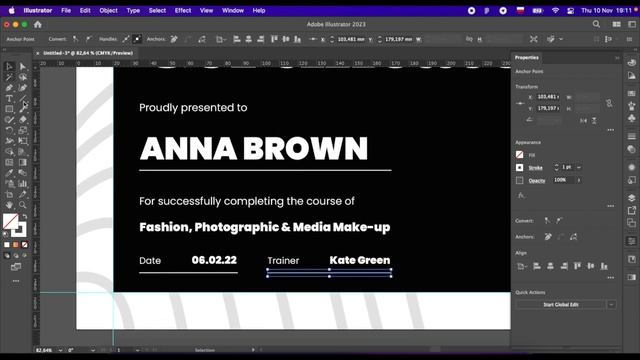Open the search icon in title bar
Screen dimensions: 640x360
point(596,24)
